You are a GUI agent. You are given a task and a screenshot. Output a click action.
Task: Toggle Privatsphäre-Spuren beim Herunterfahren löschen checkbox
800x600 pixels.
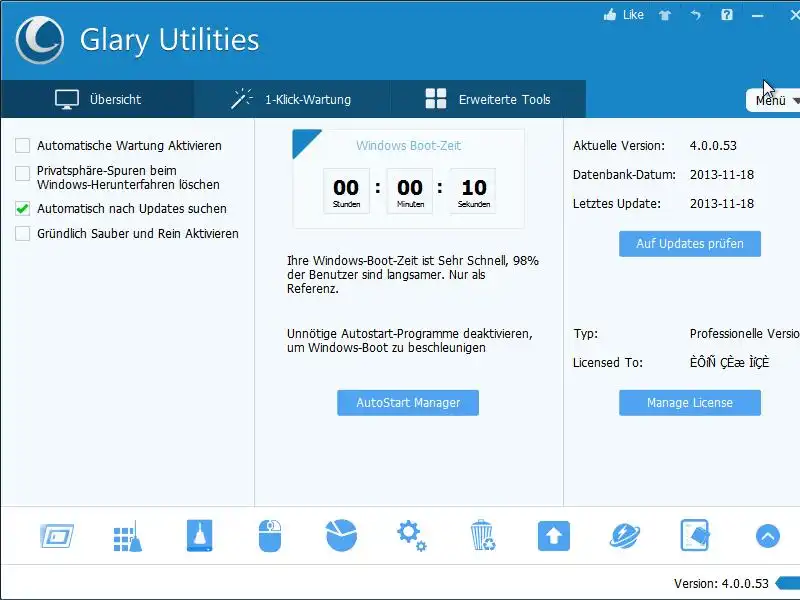coord(22,173)
